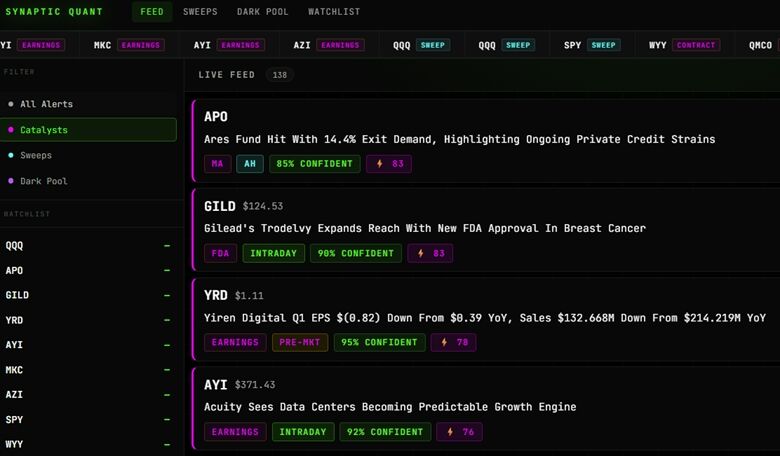
Task: Remove MKC from watchlist with minus icon
Action: (x=167, y=370)
